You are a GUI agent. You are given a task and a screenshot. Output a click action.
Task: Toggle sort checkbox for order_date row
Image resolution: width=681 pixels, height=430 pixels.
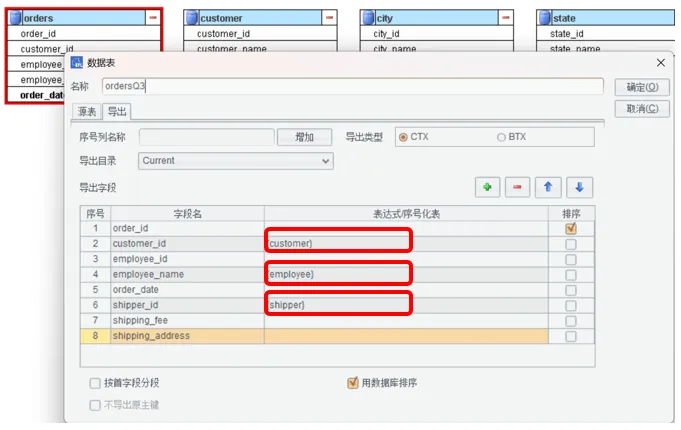571,290
